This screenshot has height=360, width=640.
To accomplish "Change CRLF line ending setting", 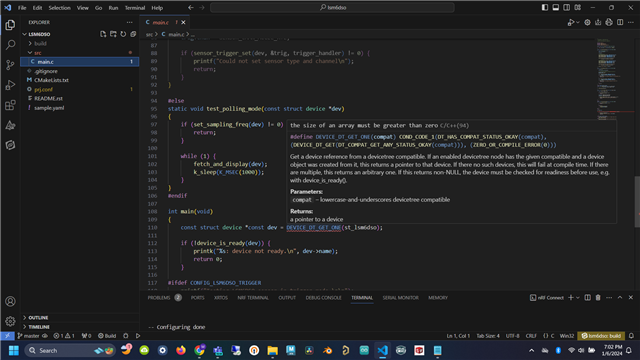I will pyautogui.click(x=531, y=336).
